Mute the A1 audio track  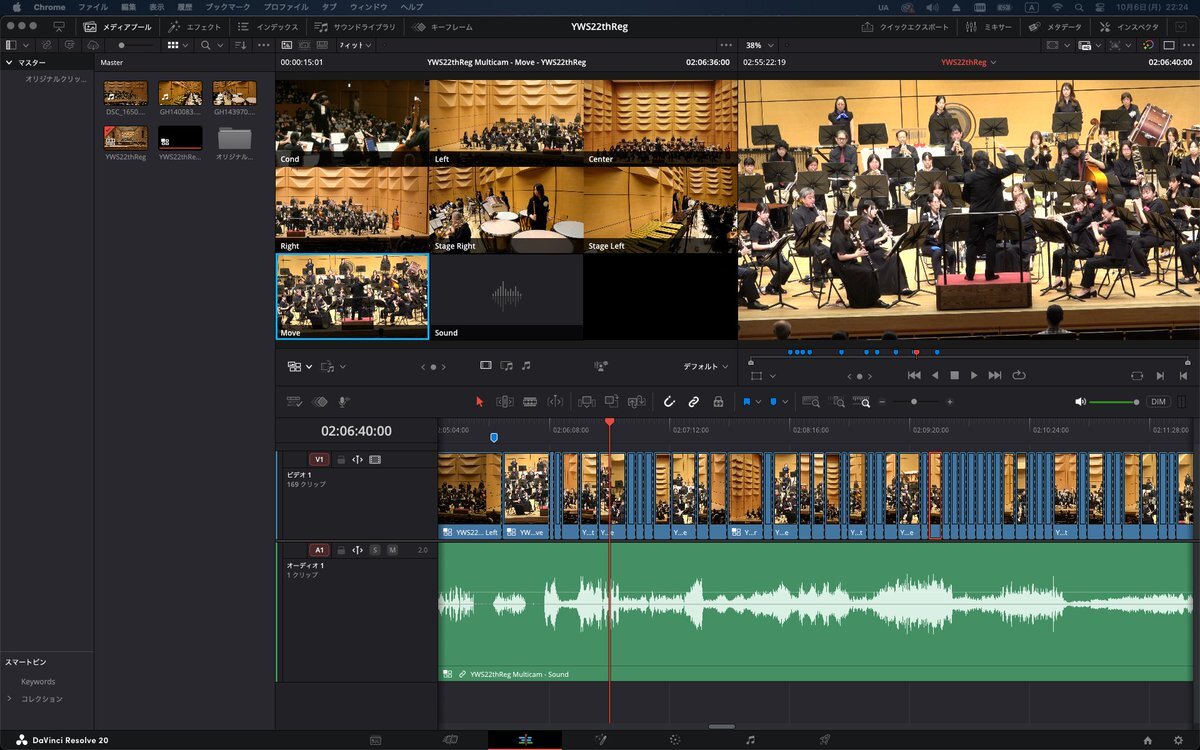(x=392, y=550)
